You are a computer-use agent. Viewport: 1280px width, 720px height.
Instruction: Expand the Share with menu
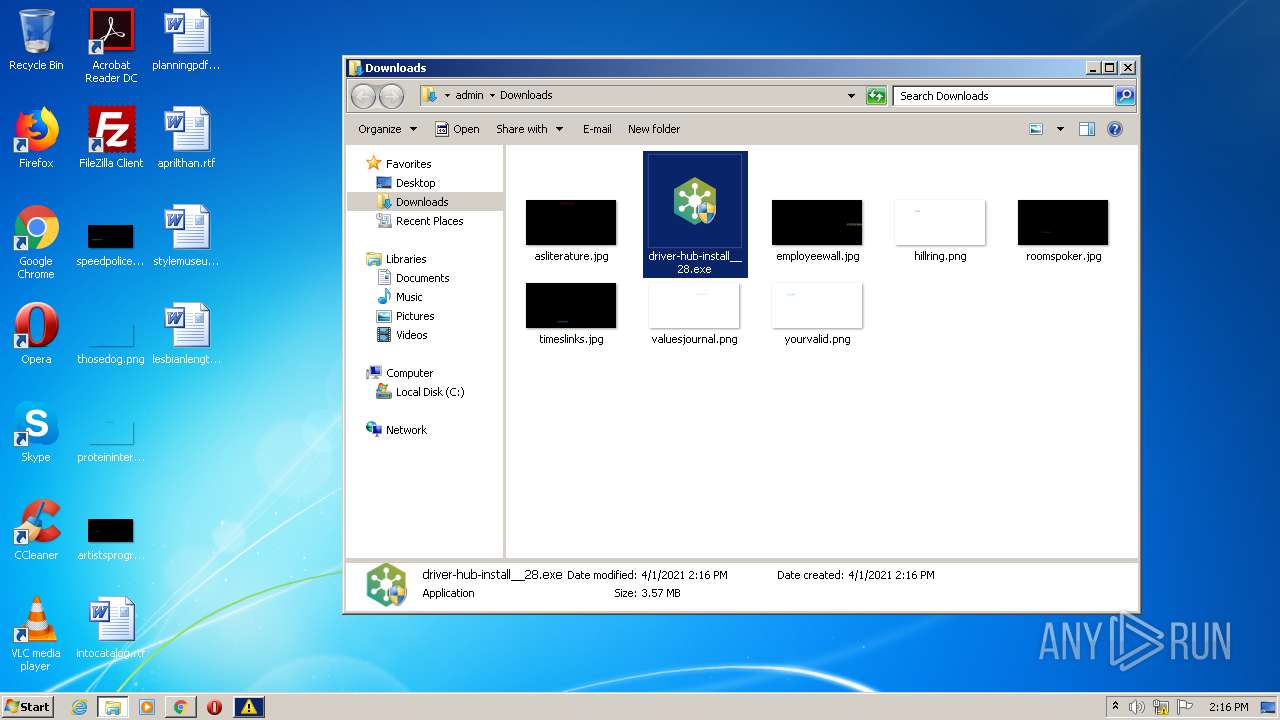coord(530,129)
